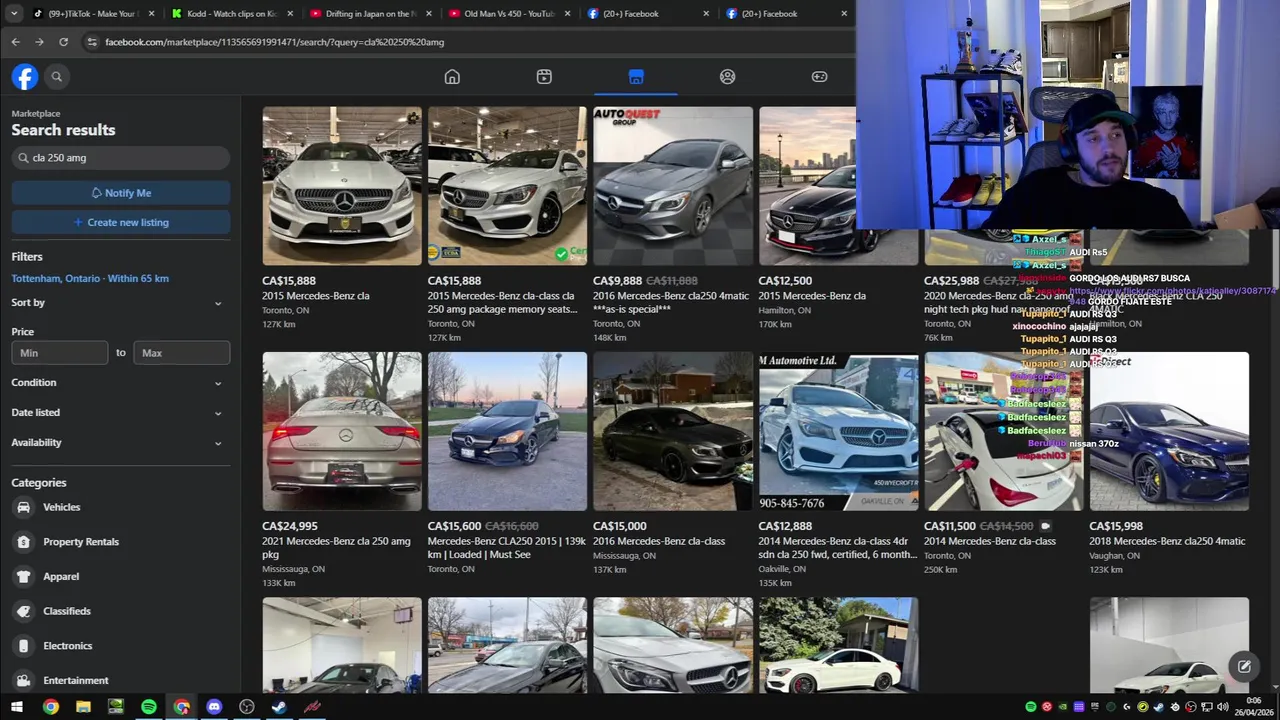Screen dimensions: 1280x720
Task: Open the site information icon in address bar
Action: [91, 42]
